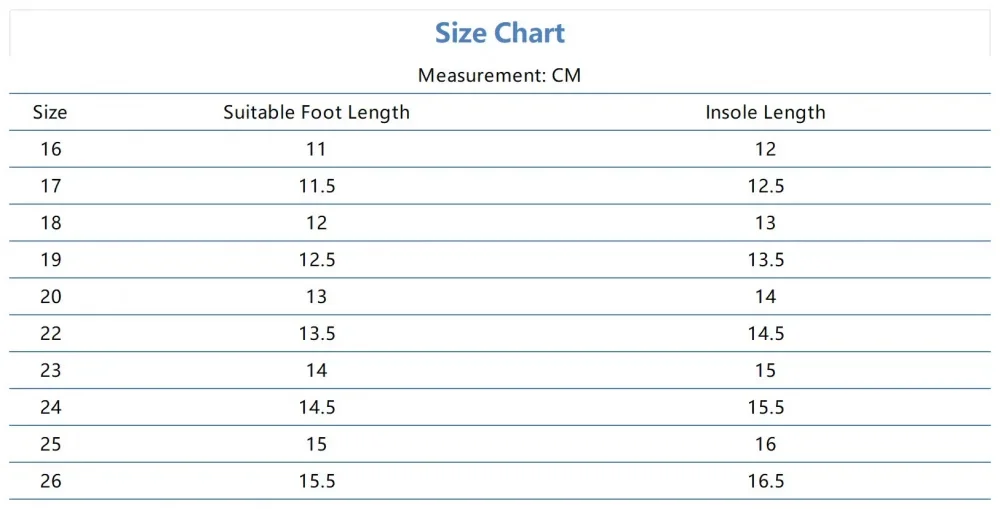This screenshot has height=509, width=1000.
Task: Select size 23 row label
Action: (51, 371)
